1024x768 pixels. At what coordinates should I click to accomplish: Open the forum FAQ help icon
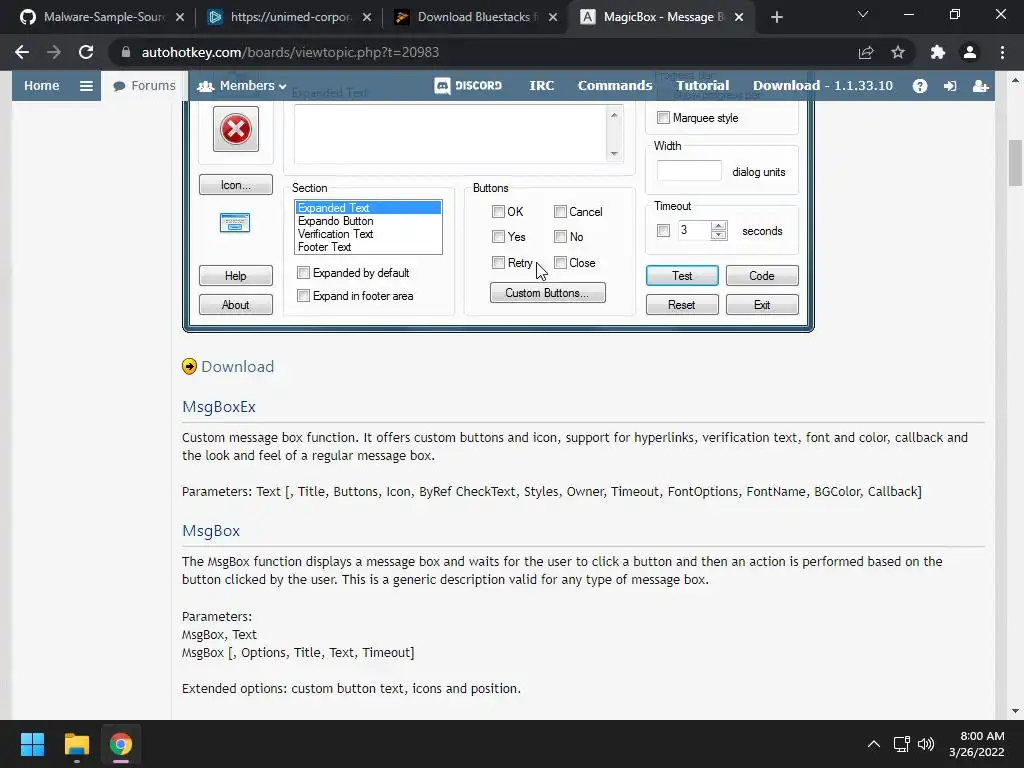click(920, 86)
